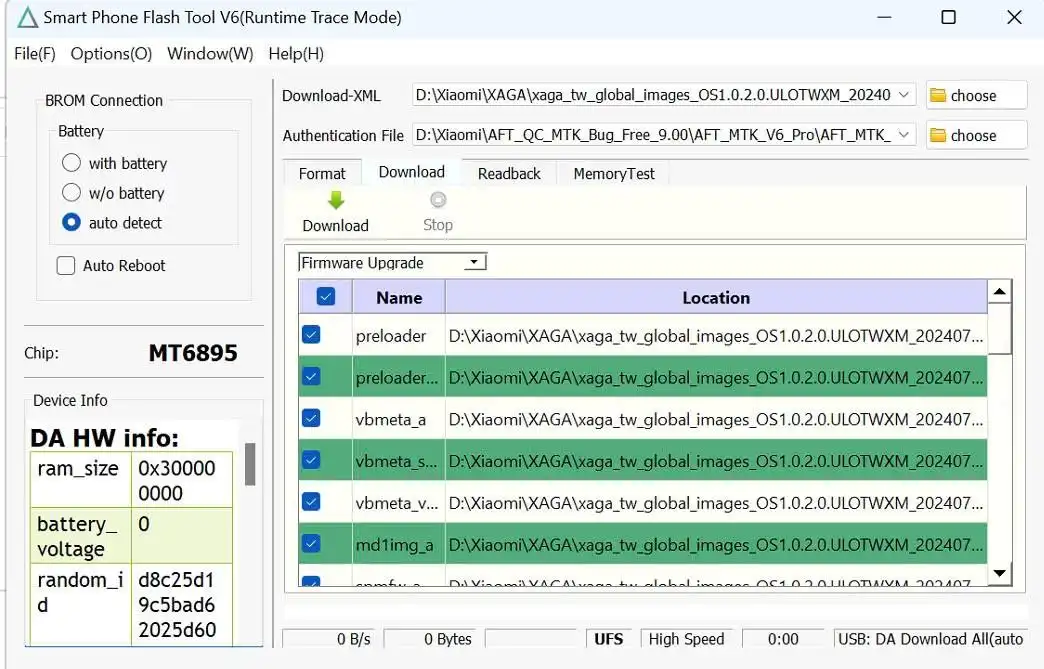Toggle the select-all checkbox in table header
This screenshot has height=669, width=1044.
click(x=326, y=296)
